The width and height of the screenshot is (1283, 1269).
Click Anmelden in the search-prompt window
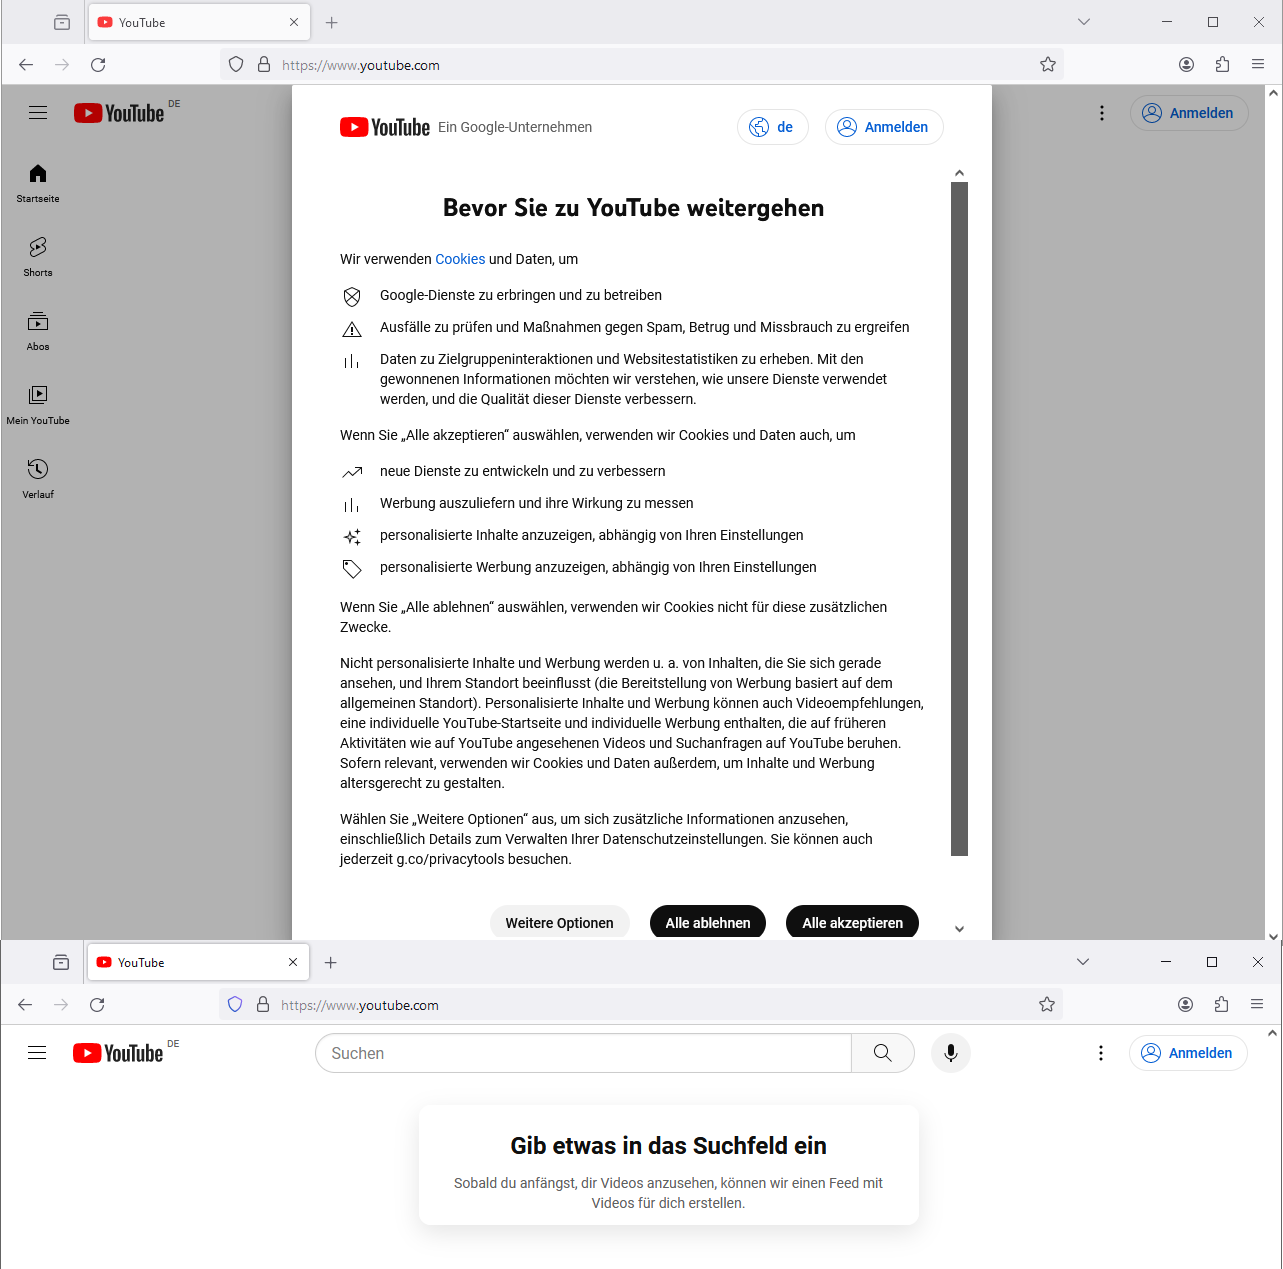pos(1188,1053)
